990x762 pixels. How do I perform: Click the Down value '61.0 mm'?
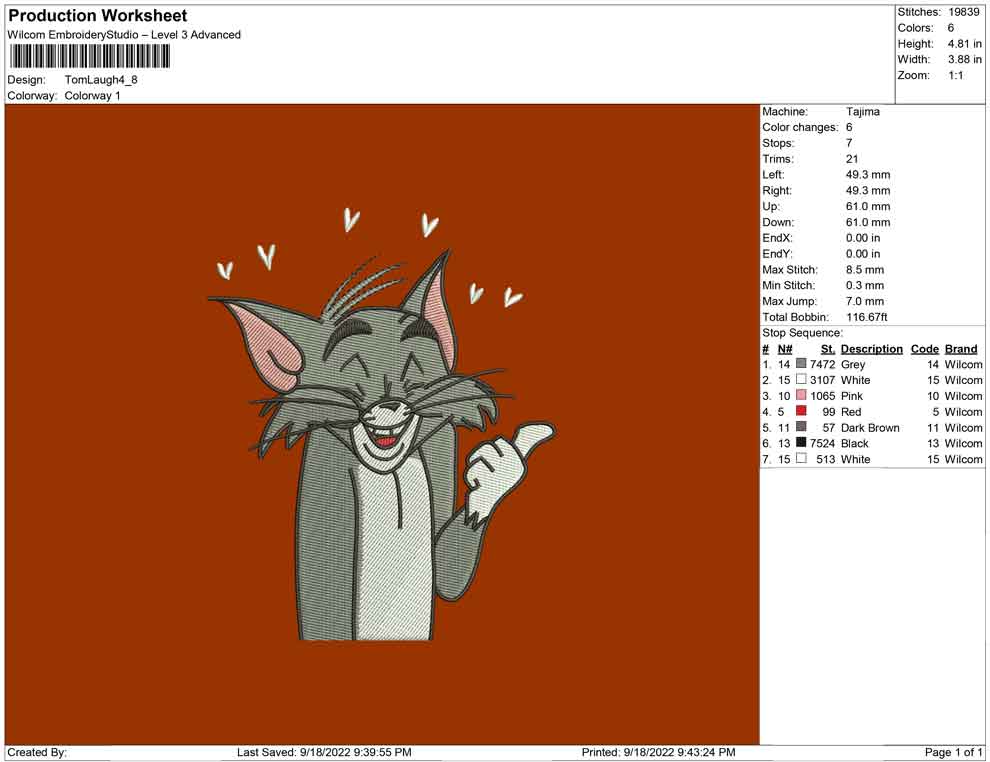[x=868, y=222]
